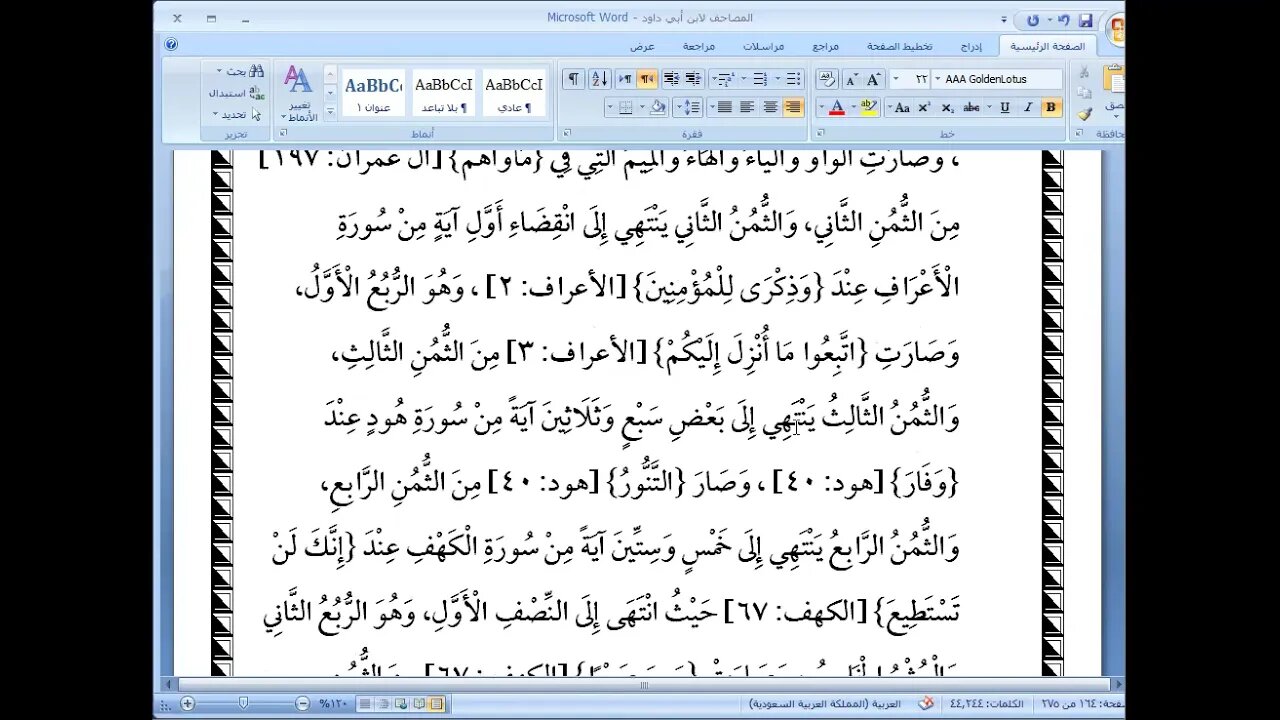
Task: Open the highlight color dropdown arrow
Action: point(853,107)
